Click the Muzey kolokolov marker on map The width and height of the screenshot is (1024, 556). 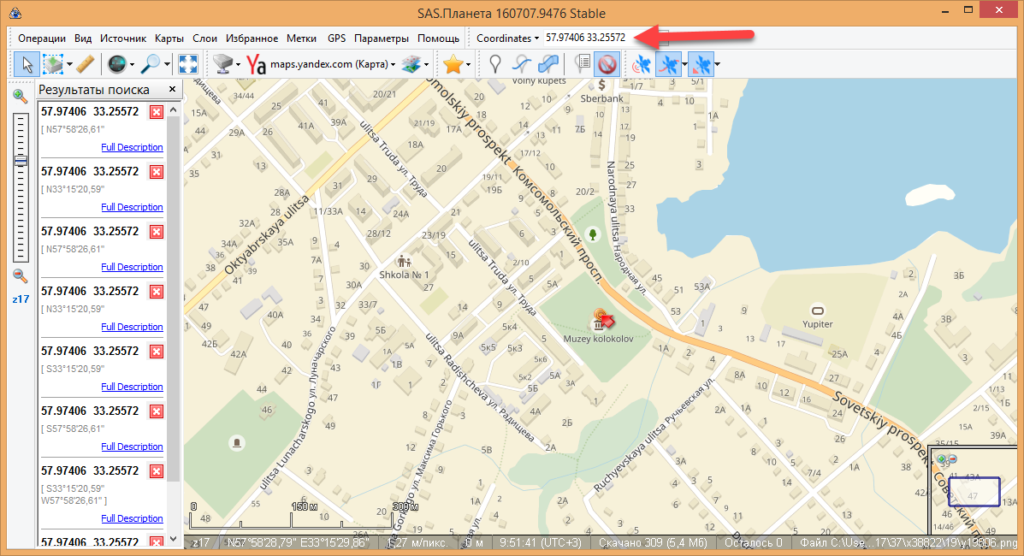point(601,320)
